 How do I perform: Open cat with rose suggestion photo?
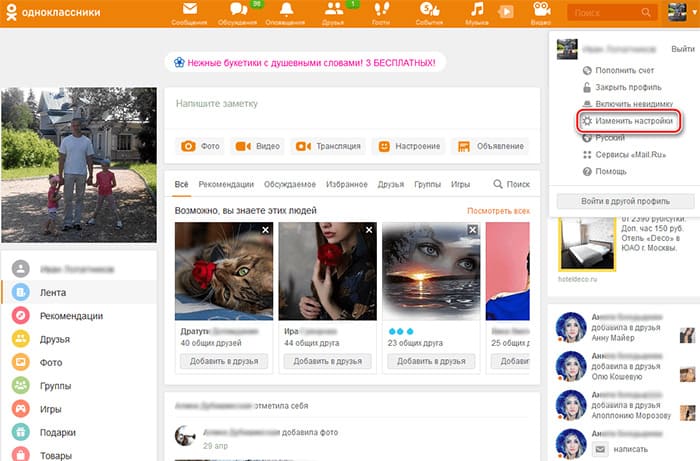224,271
